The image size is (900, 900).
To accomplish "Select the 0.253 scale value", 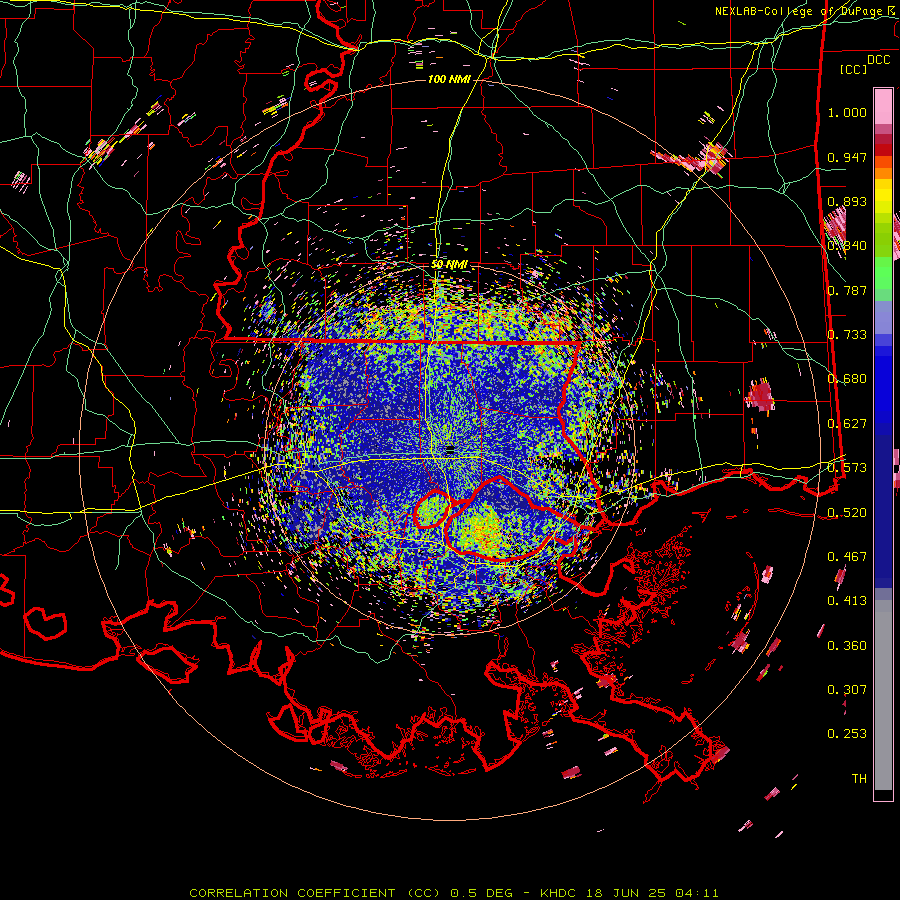I will tap(847, 734).
